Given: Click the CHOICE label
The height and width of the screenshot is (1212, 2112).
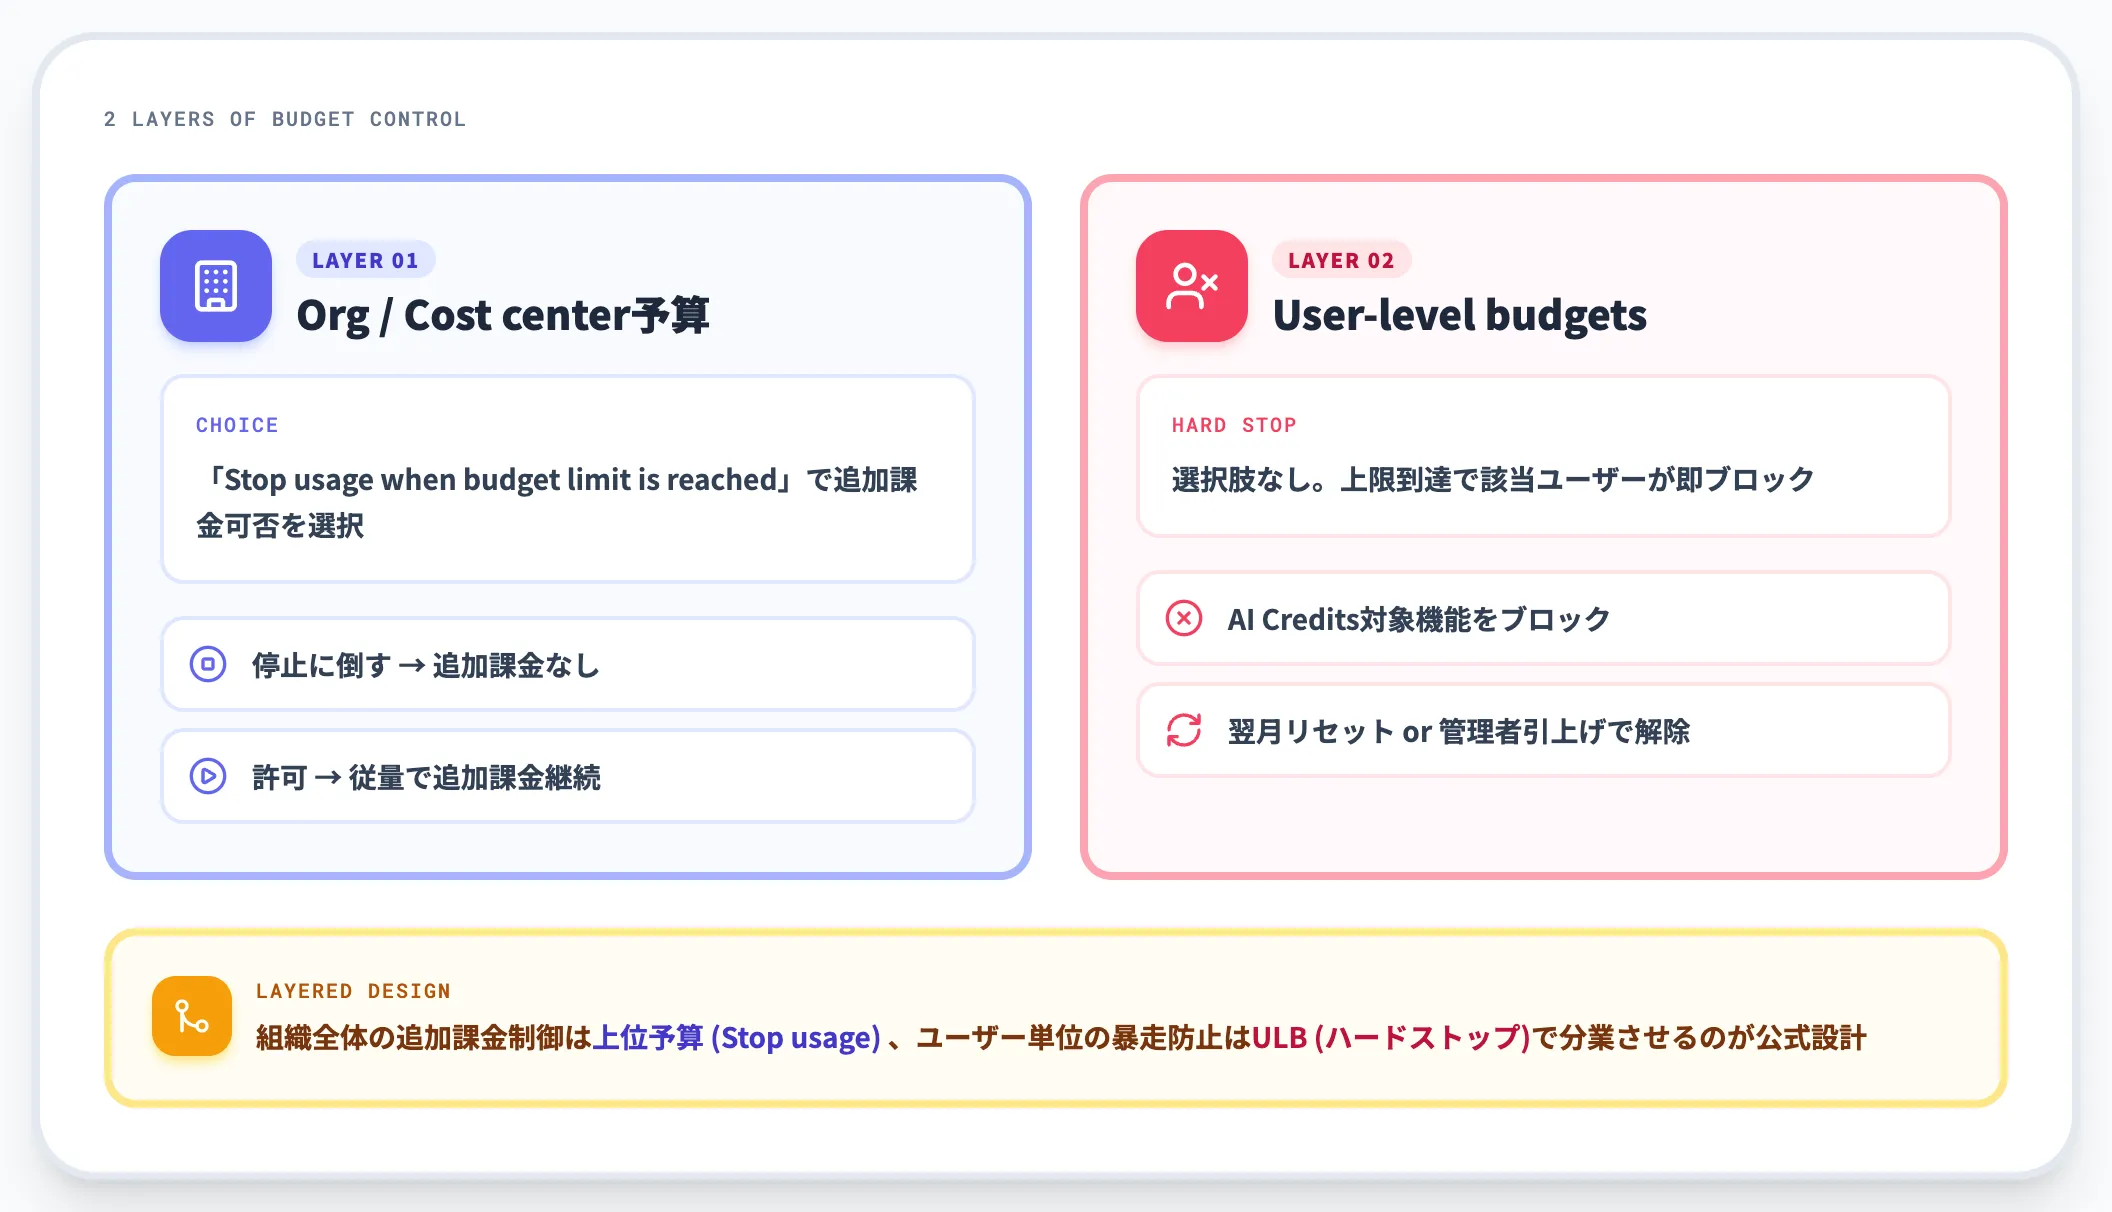Looking at the screenshot, I should (x=237, y=425).
